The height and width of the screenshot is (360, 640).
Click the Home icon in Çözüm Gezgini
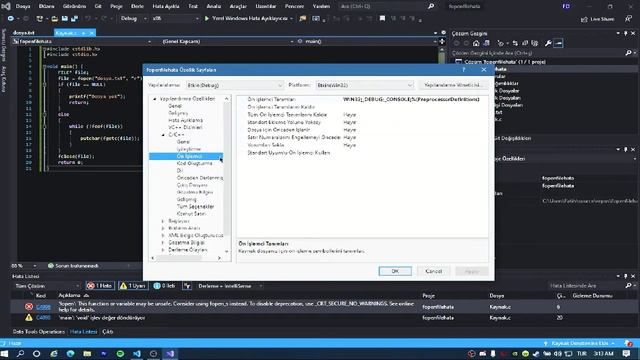pos(476,43)
